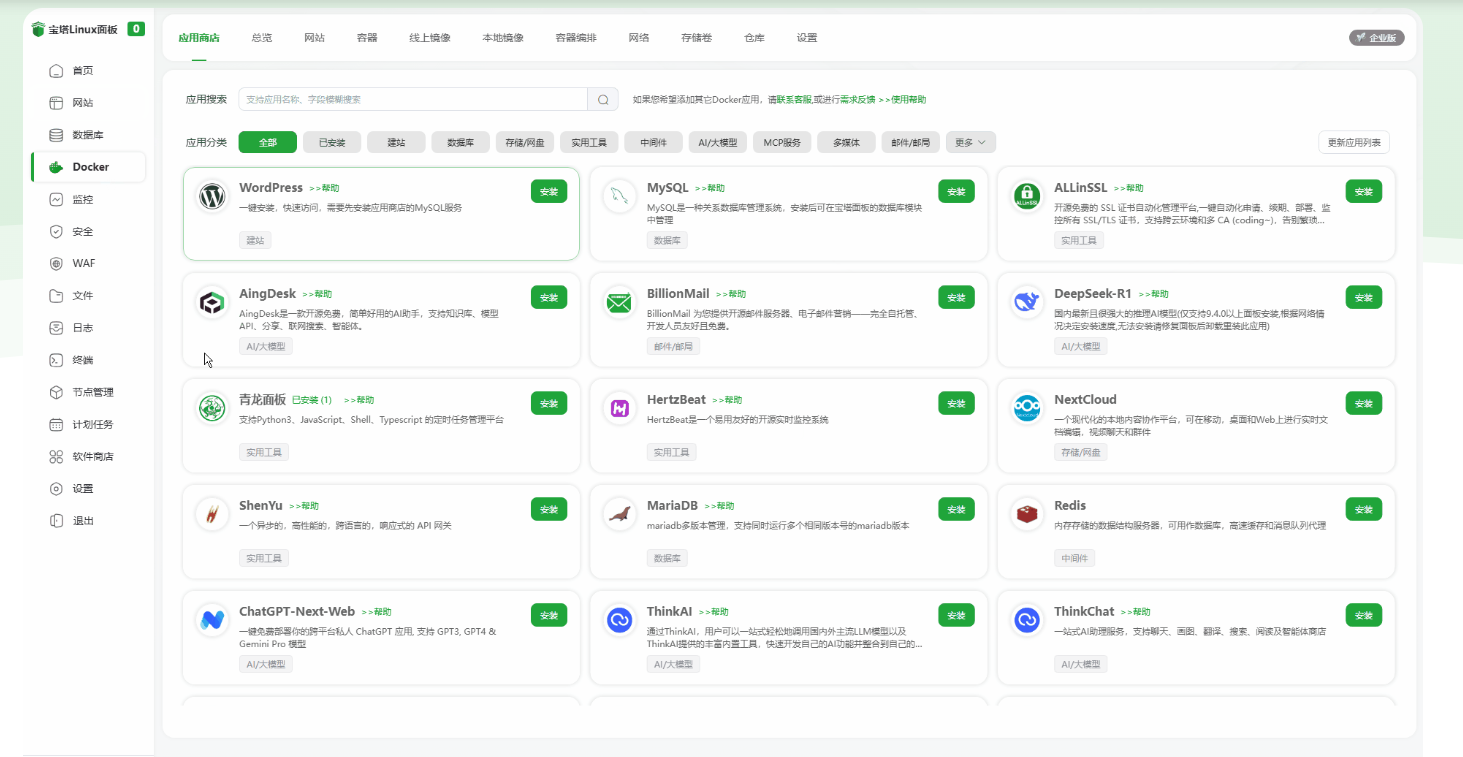Open the 企业版 edition badge
1463x757 pixels.
click(x=1377, y=38)
